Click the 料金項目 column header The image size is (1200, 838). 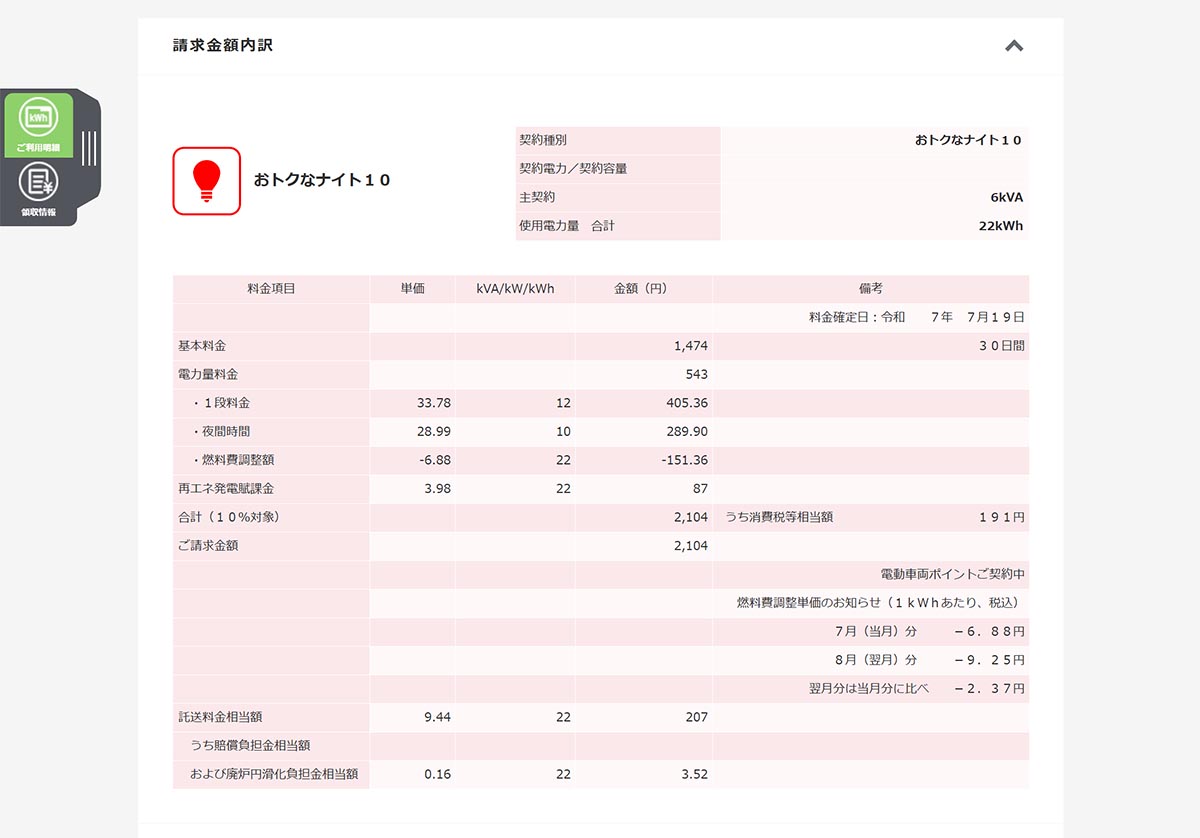pos(271,289)
